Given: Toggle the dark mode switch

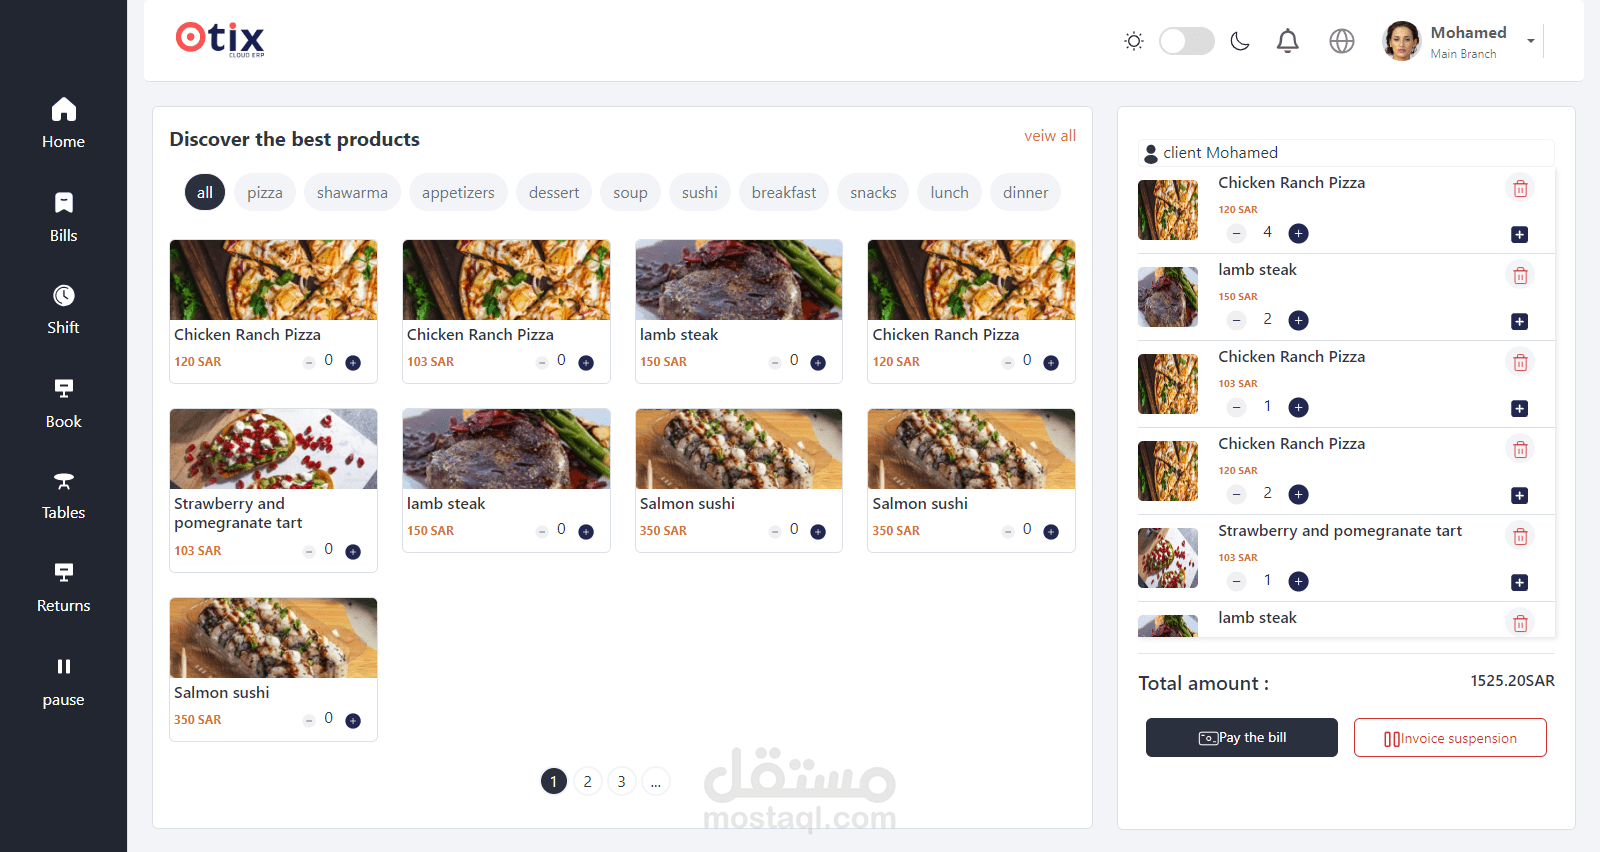Looking at the screenshot, I should [x=1186, y=41].
